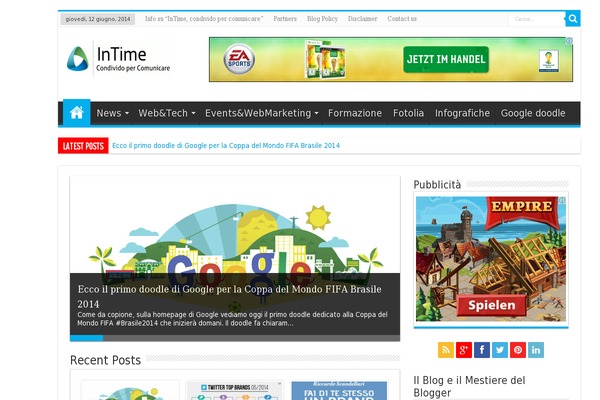This screenshot has height=400, width=600.
Task: Open the Blog Policy link
Action: click(322, 19)
